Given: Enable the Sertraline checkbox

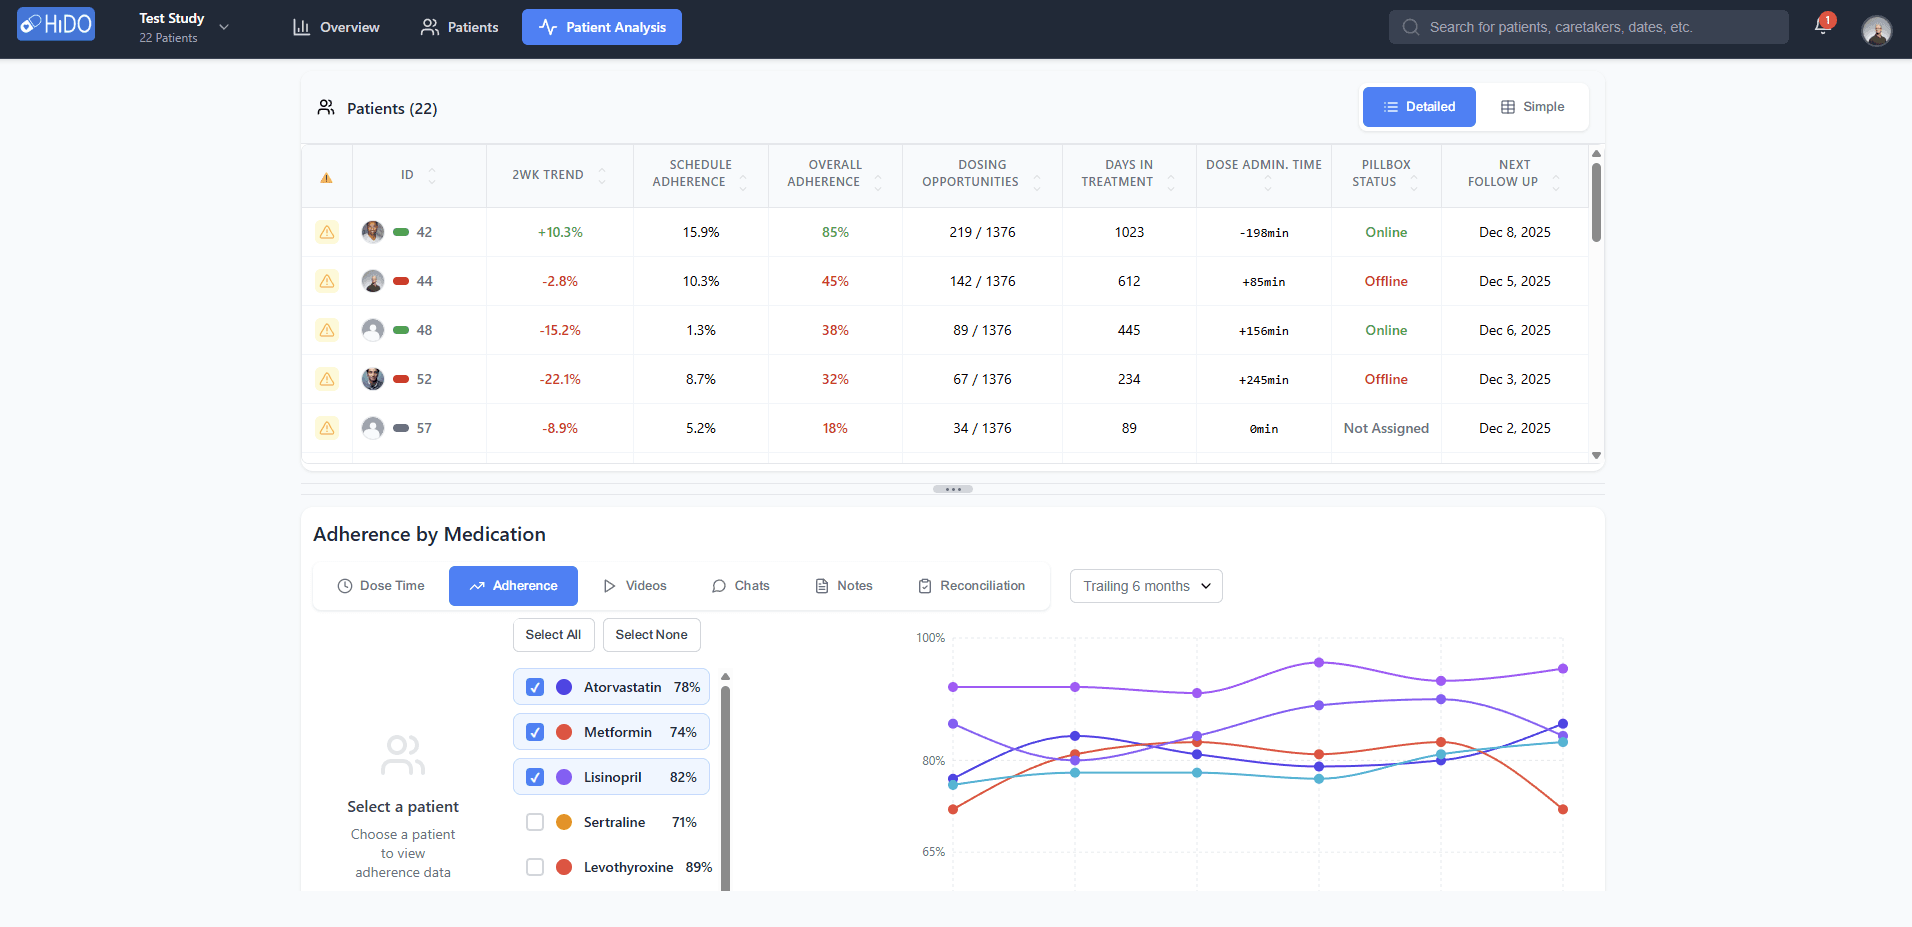Looking at the screenshot, I should 535,821.
